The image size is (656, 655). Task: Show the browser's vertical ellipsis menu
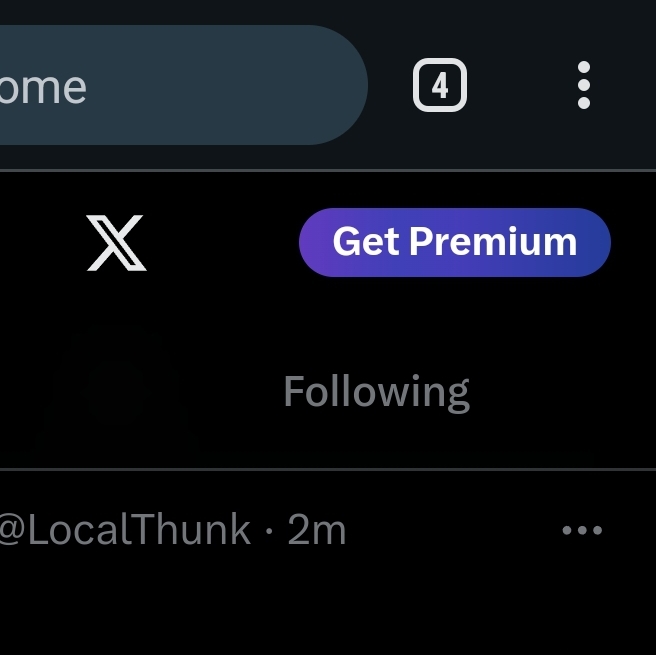584,86
